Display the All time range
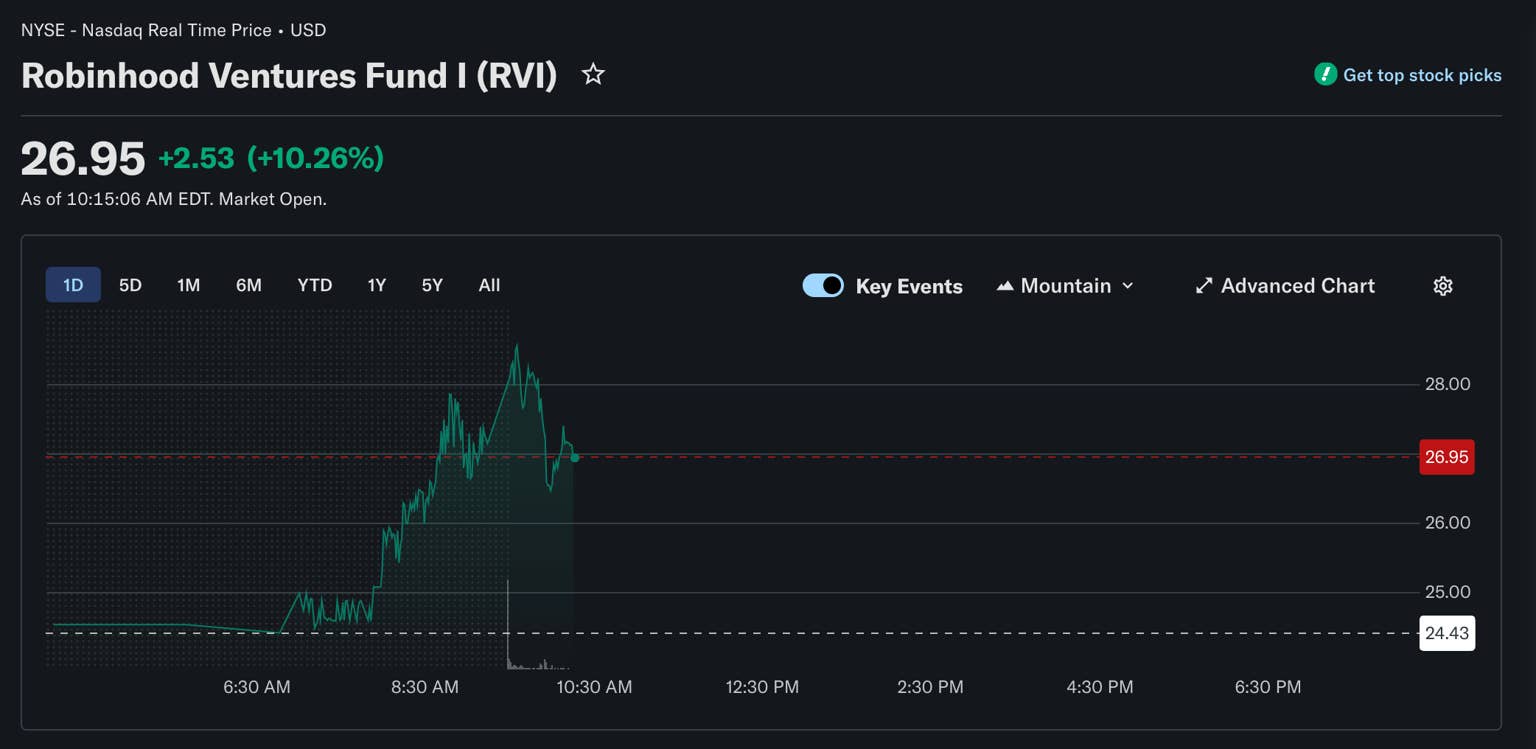 click(x=489, y=285)
